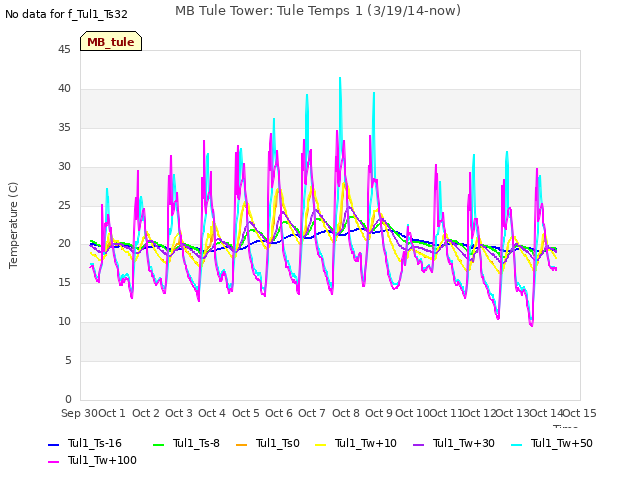Click the No data for f_Tul1_Ts32 message
Viewport: 640px width, 480px height.
click(66, 14)
